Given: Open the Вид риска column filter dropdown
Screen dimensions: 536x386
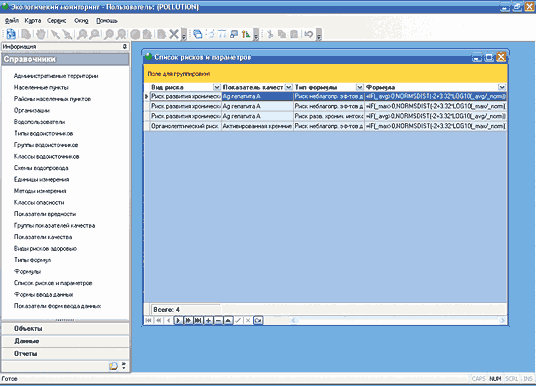Looking at the screenshot, I should [x=217, y=87].
